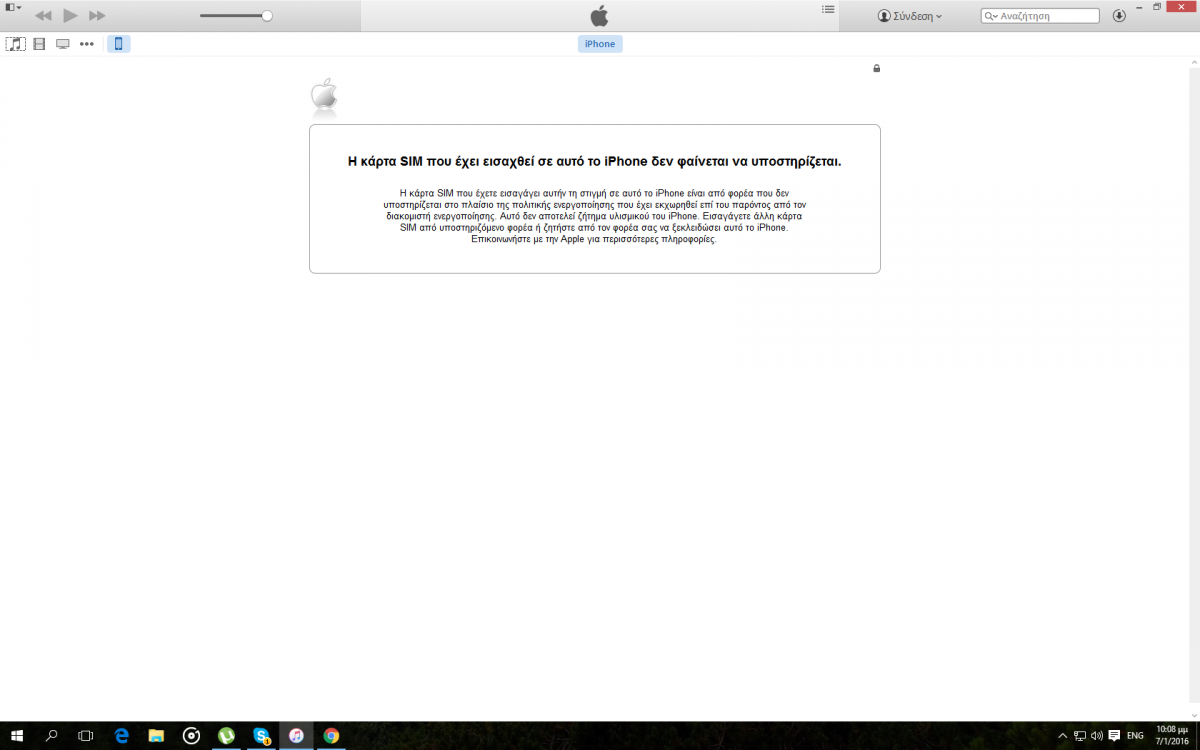Launch Microsoft Edge from taskbar

point(122,736)
